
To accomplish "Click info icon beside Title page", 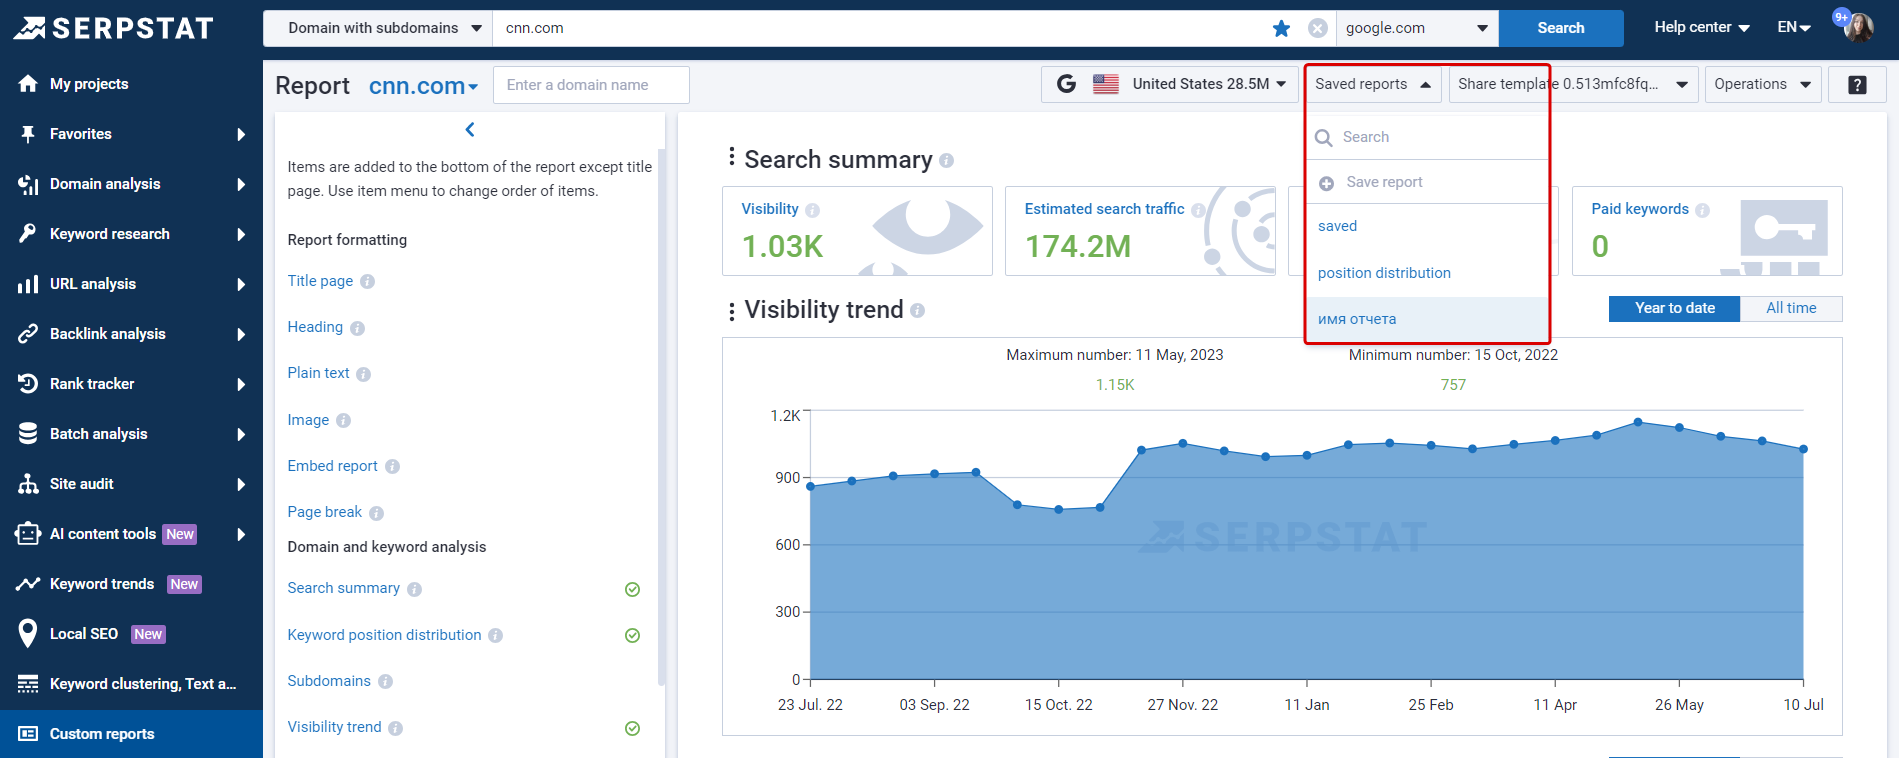I will 367,282.
